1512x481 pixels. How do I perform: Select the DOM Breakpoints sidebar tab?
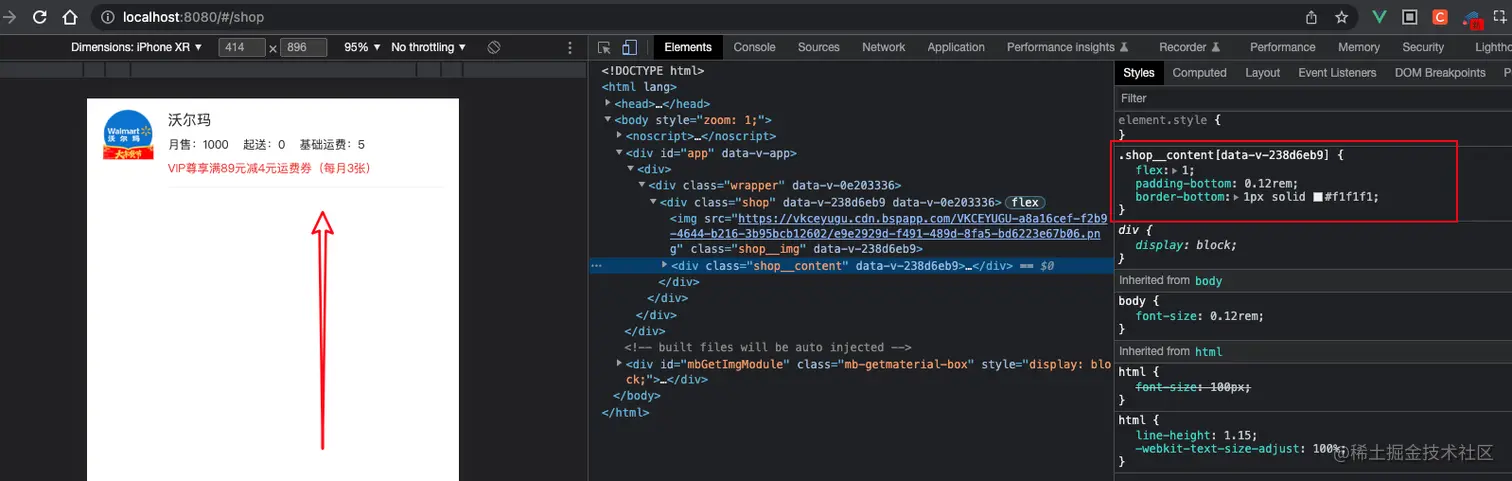pyautogui.click(x=1440, y=73)
